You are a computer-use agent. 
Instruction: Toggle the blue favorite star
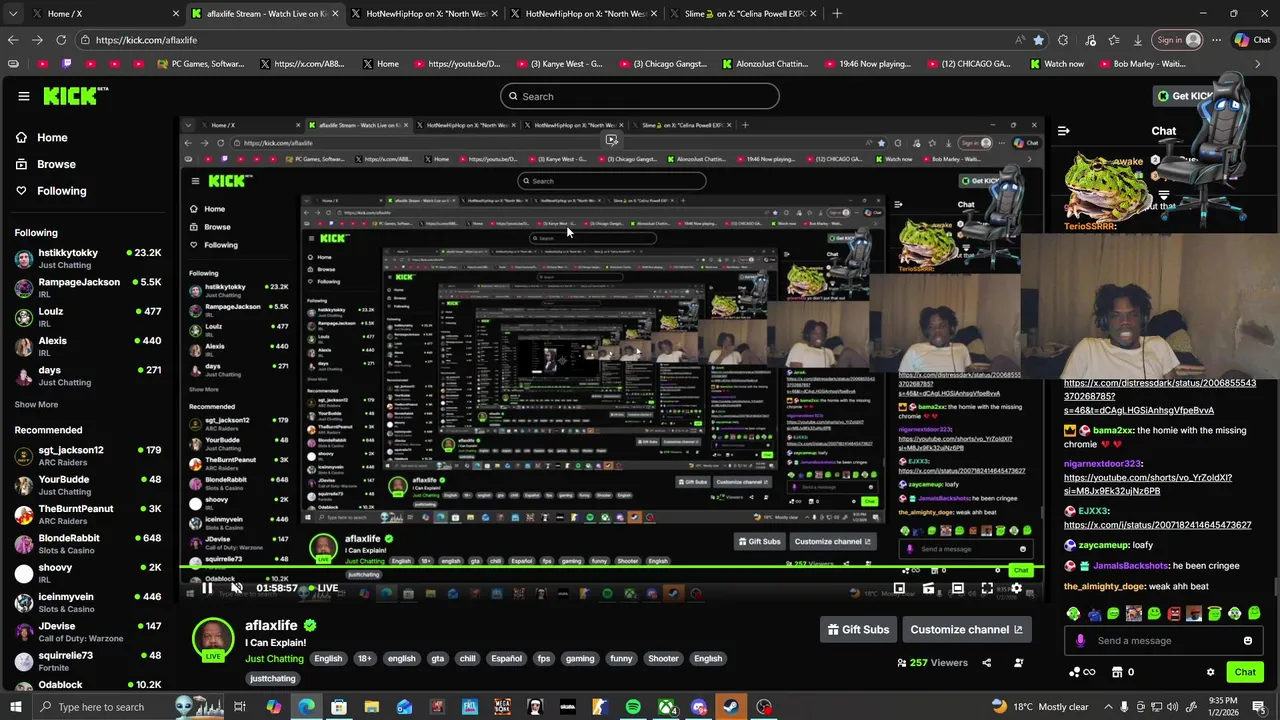pyautogui.click(x=1039, y=40)
